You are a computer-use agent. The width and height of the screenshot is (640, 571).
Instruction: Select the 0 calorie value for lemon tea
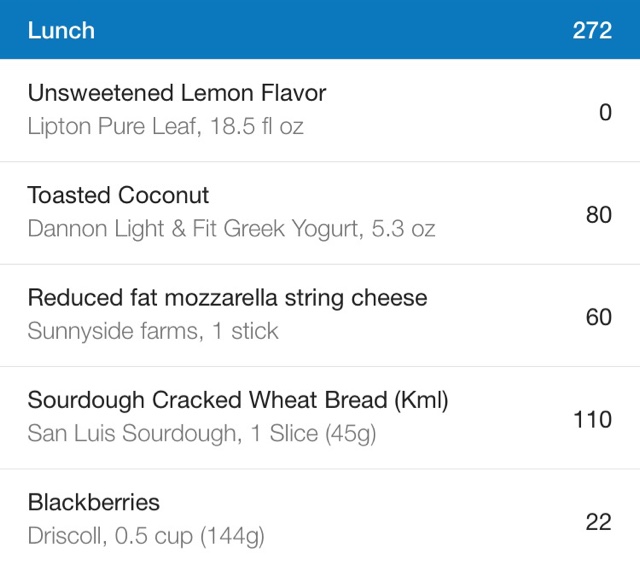[604, 112]
